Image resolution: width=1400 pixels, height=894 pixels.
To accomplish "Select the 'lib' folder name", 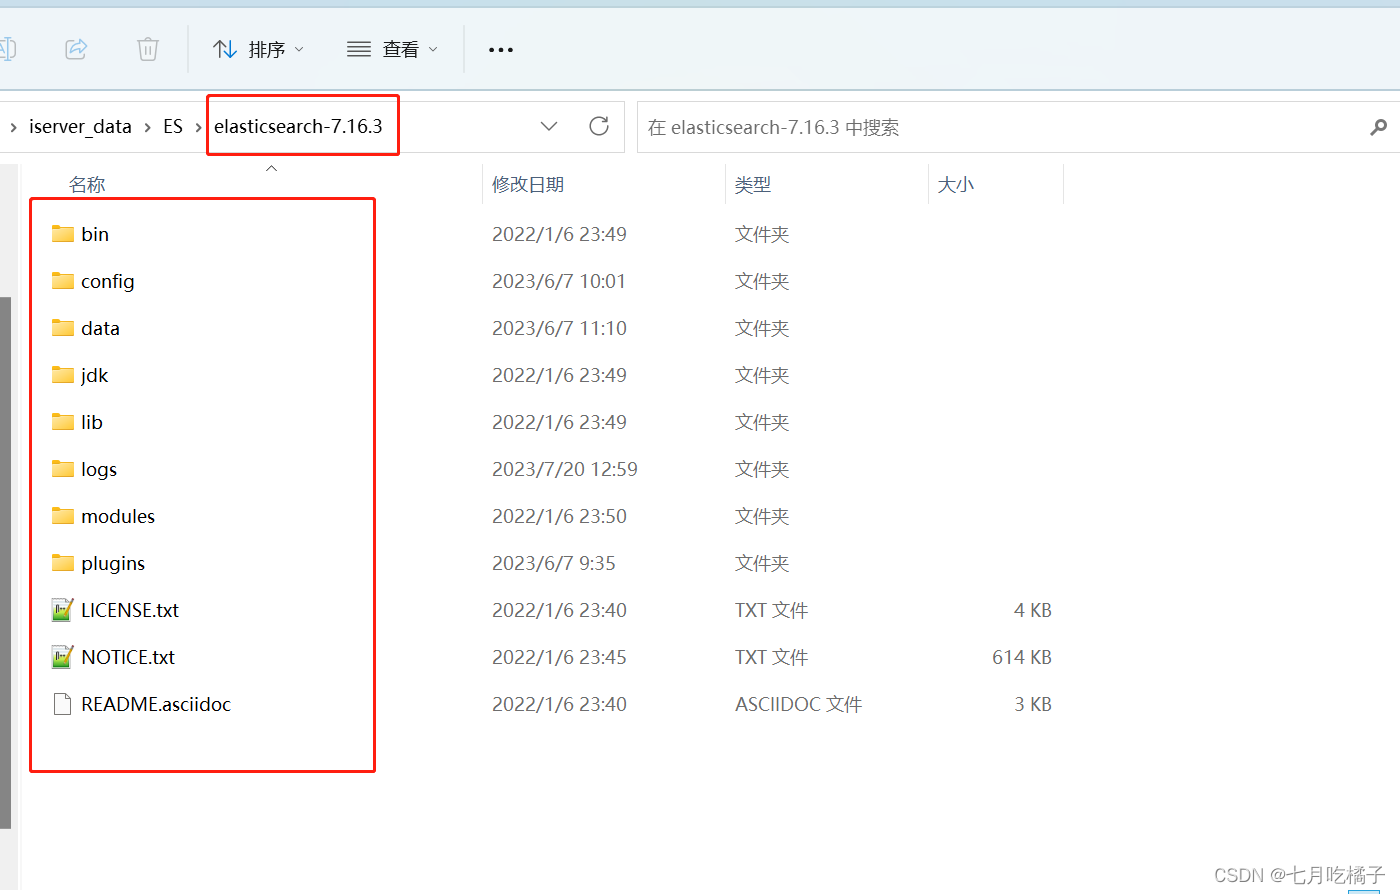I will 92,422.
